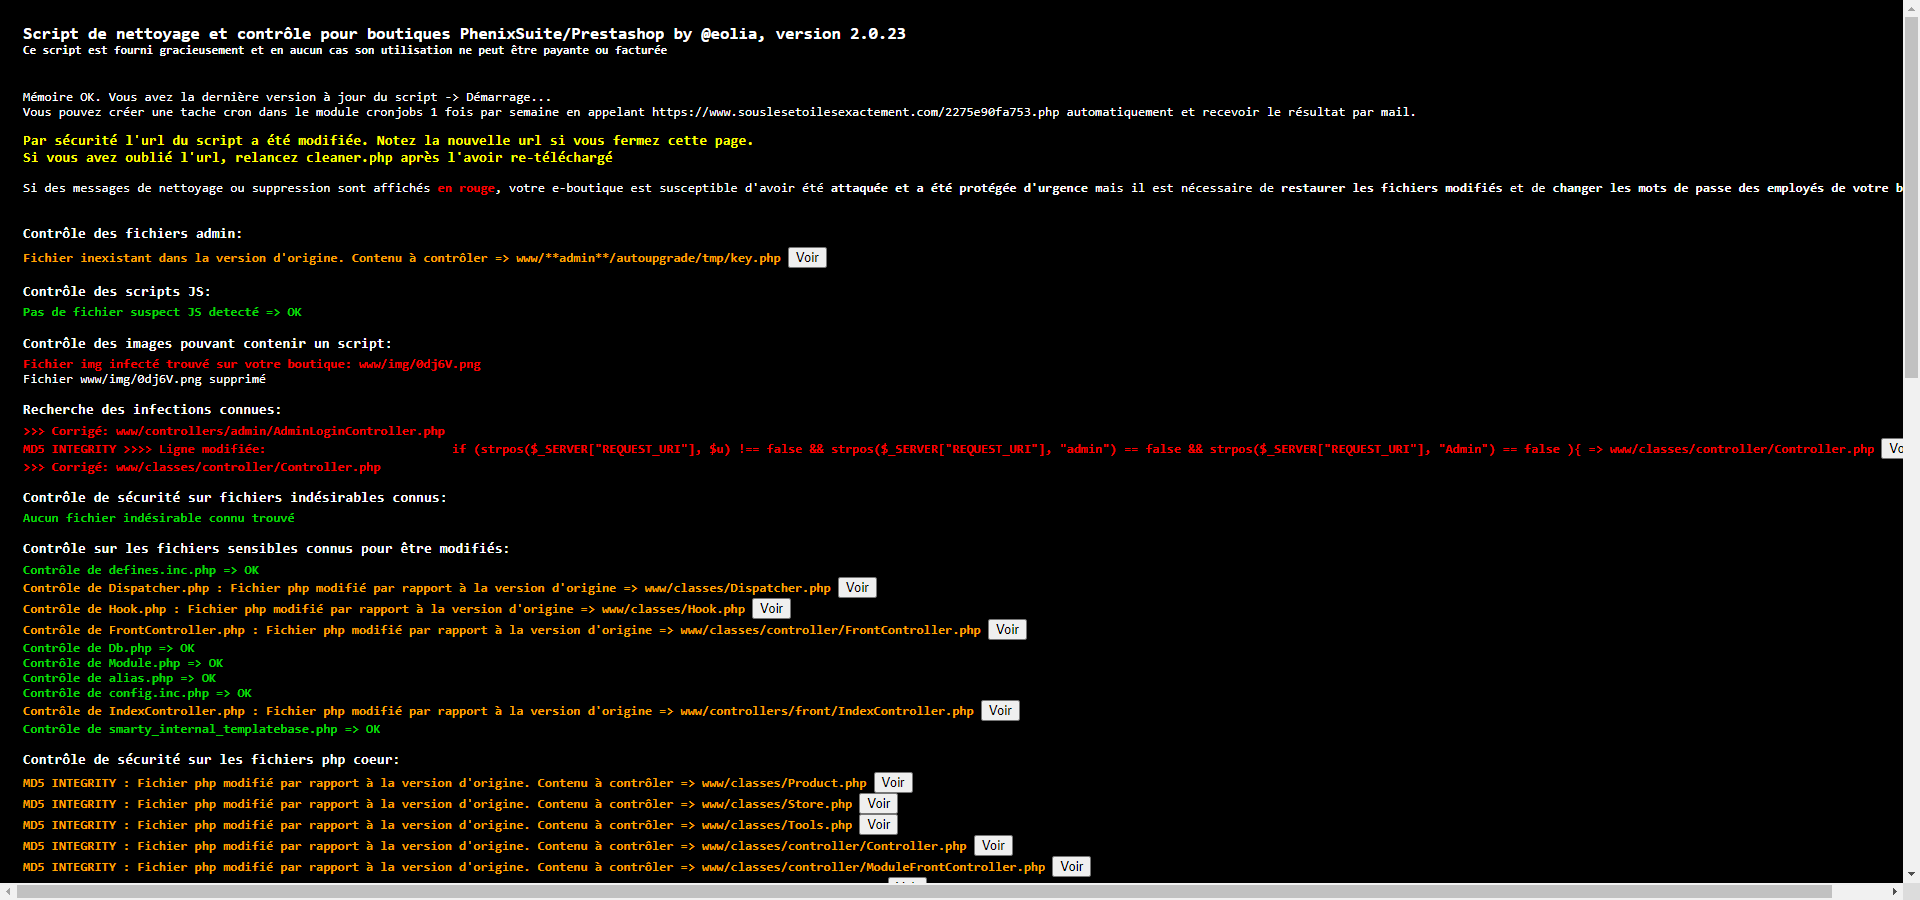Click 'Contrôle sur les fichiers sensibles connus' heading
Viewport: 1920px width, 900px height.
click(x=266, y=549)
